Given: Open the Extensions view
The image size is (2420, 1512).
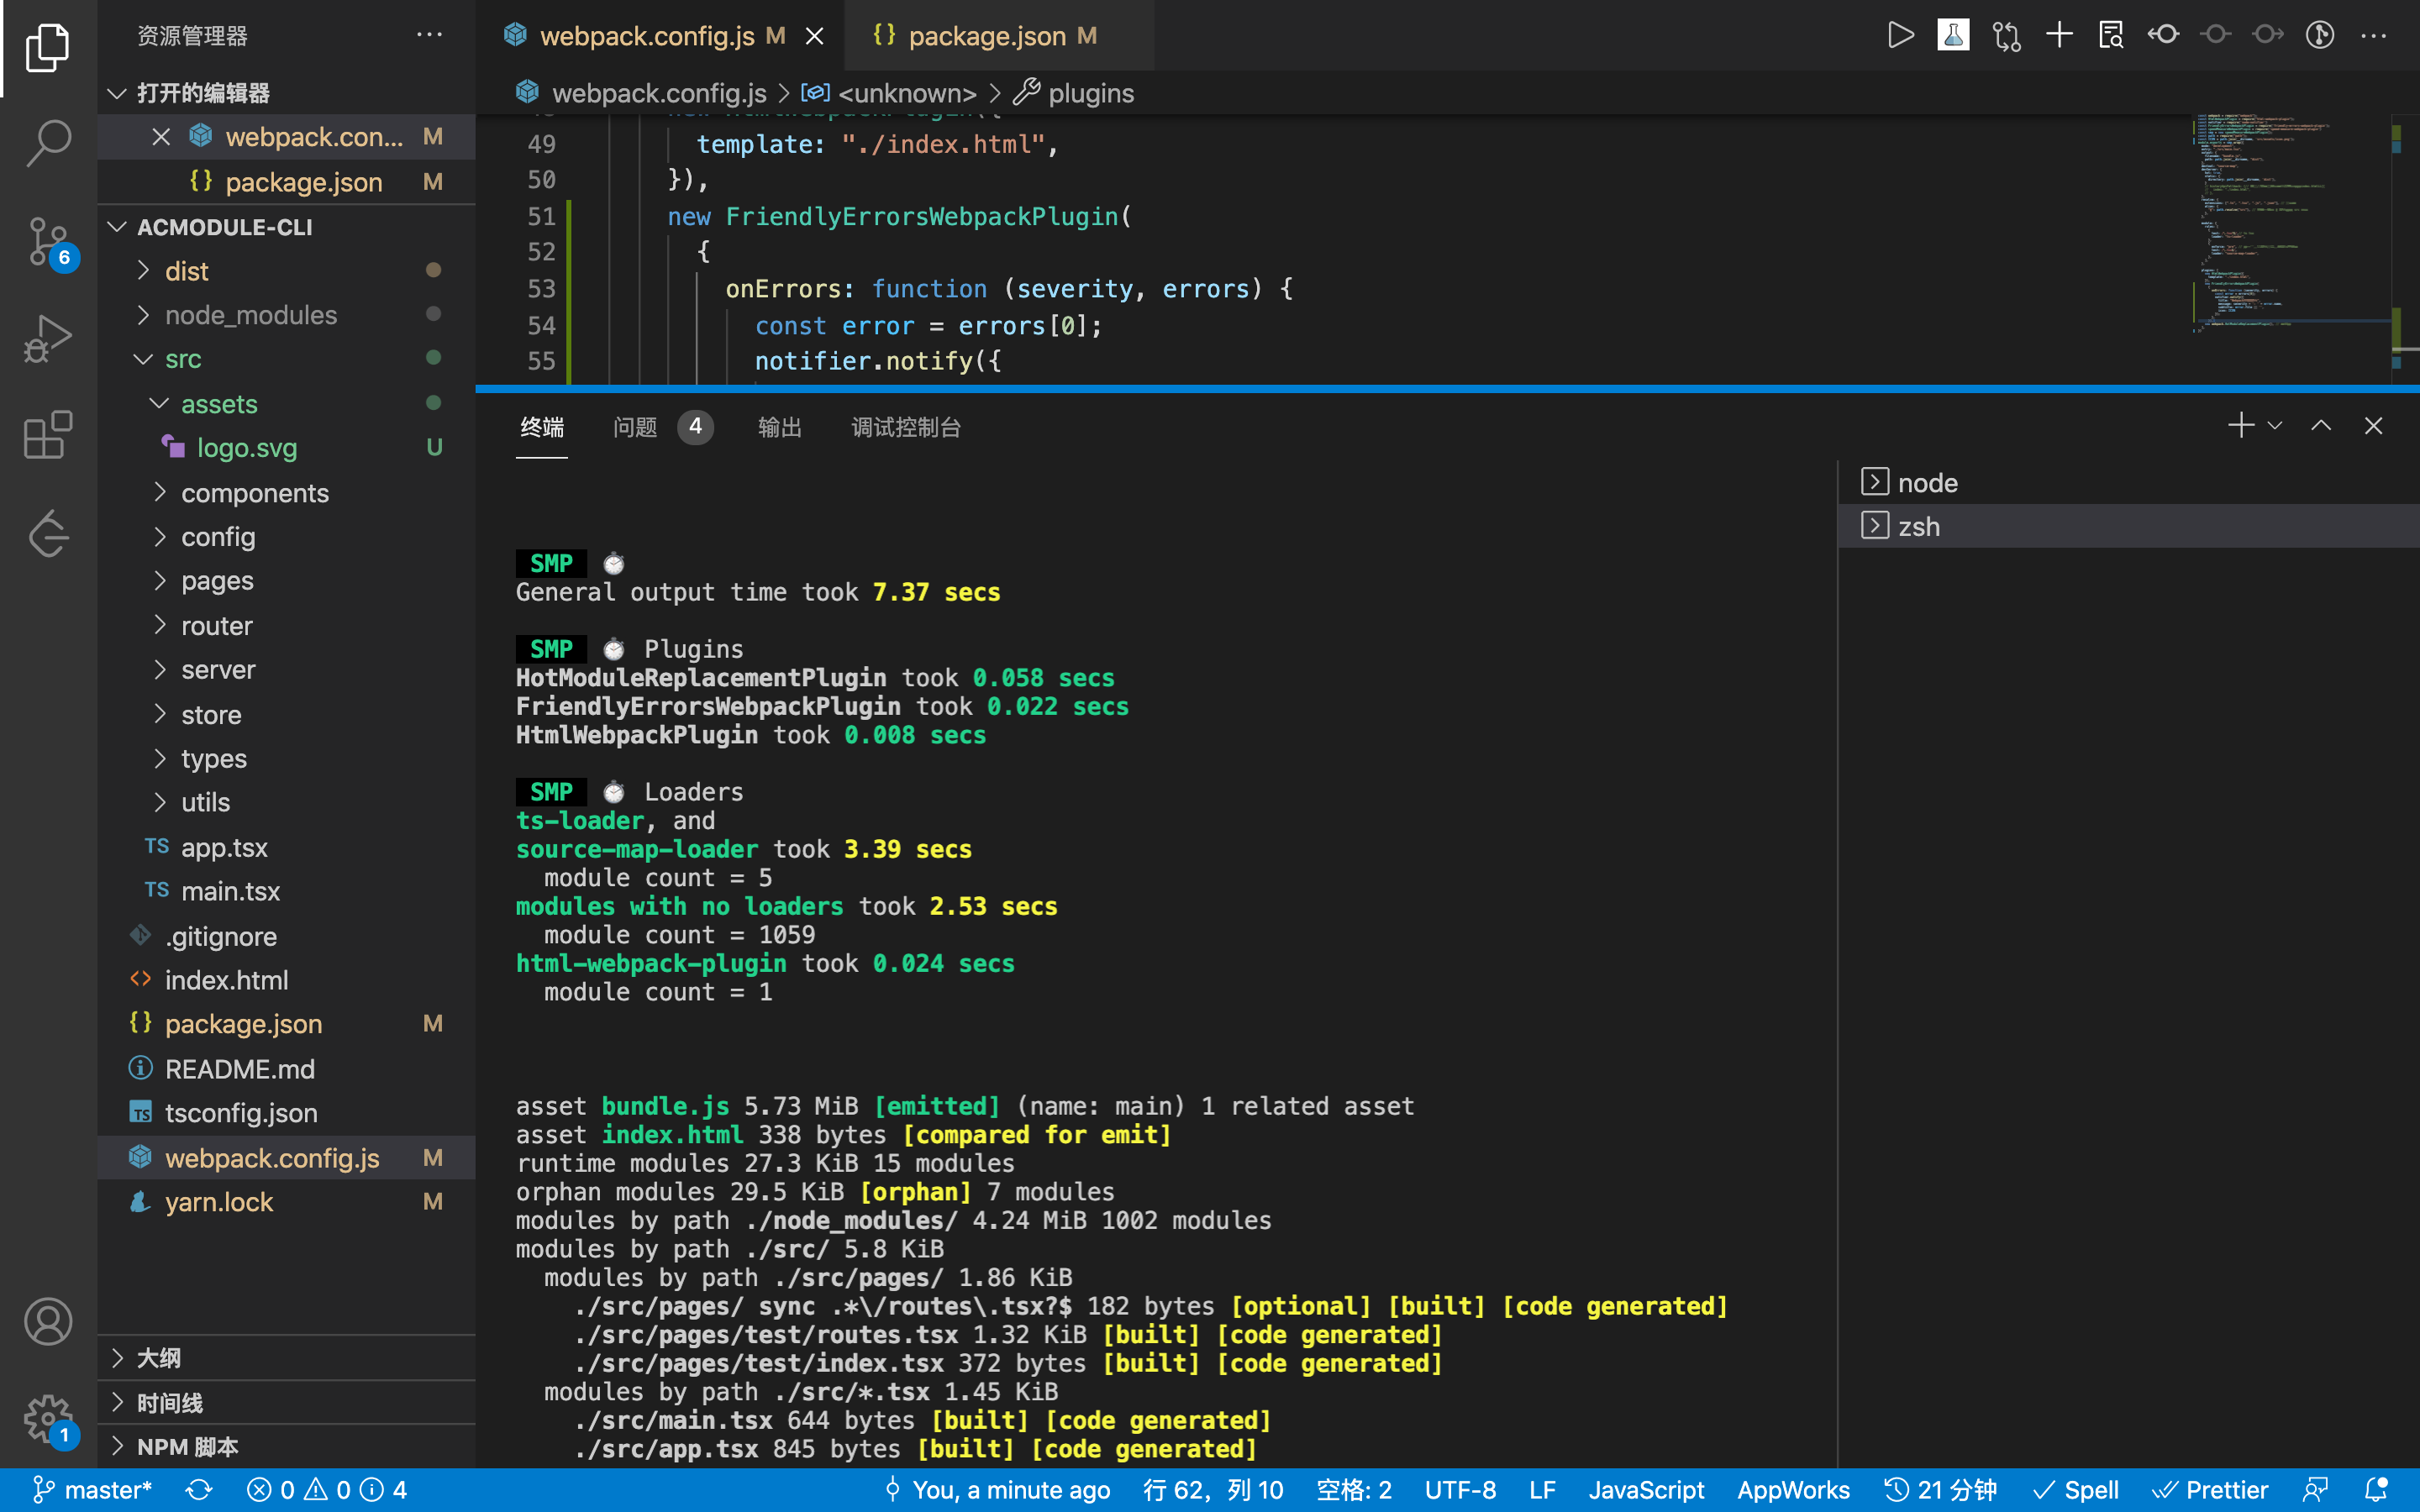Looking at the screenshot, I should tap(47, 435).
